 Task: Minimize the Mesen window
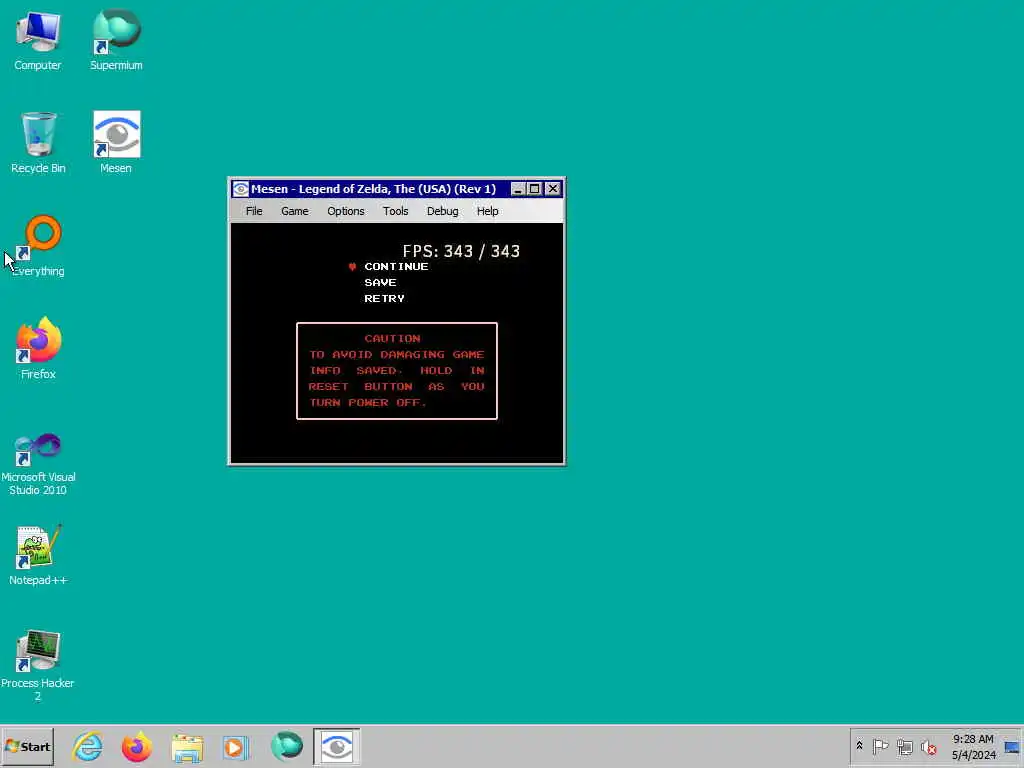coord(518,189)
